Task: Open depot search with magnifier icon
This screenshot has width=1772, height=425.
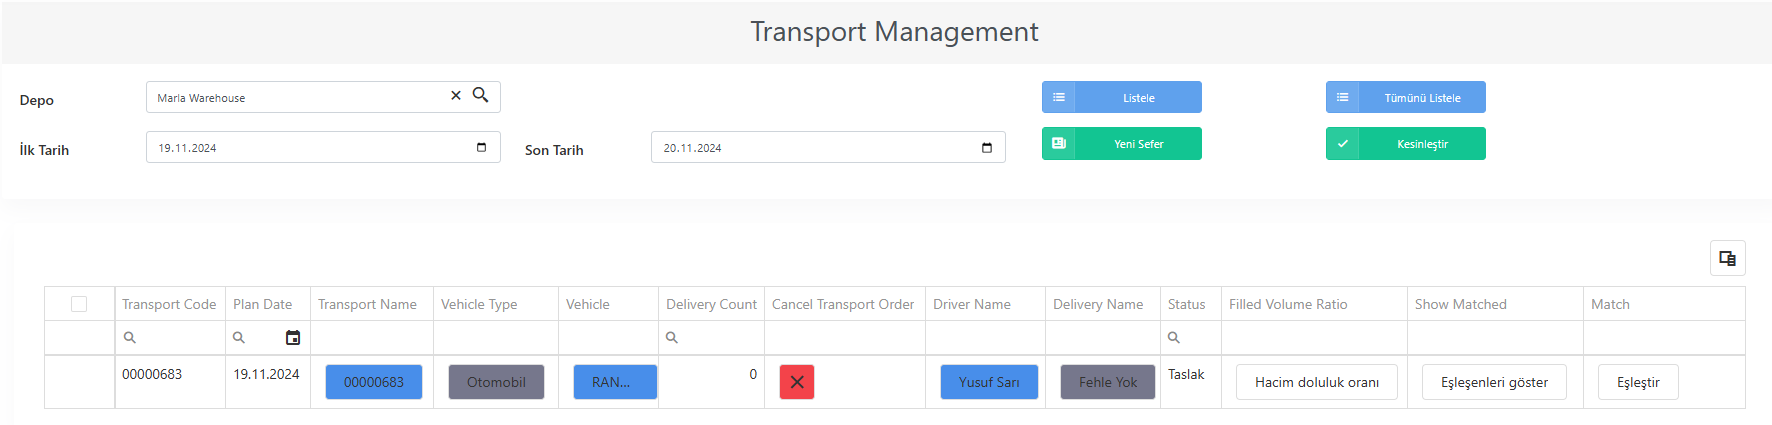Action: point(480,95)
